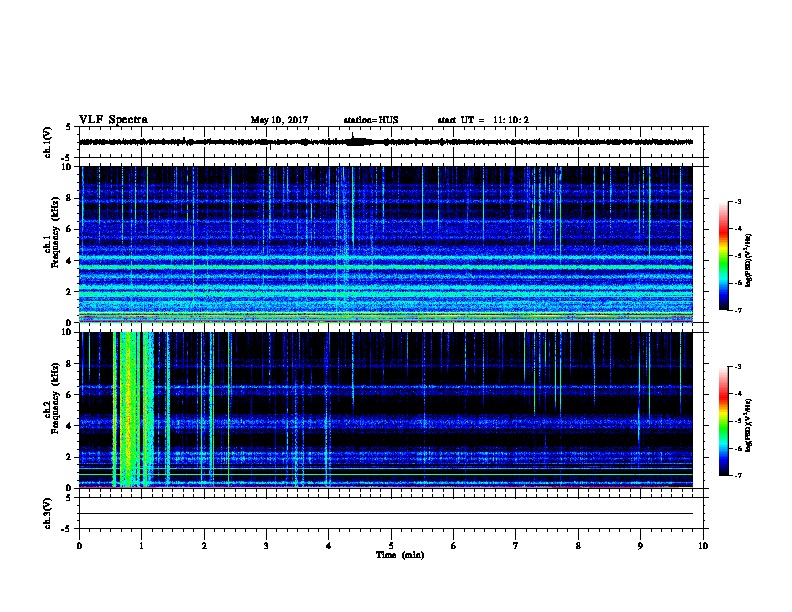Click the ch.2 spectrogram color bar

coord(723,421)
